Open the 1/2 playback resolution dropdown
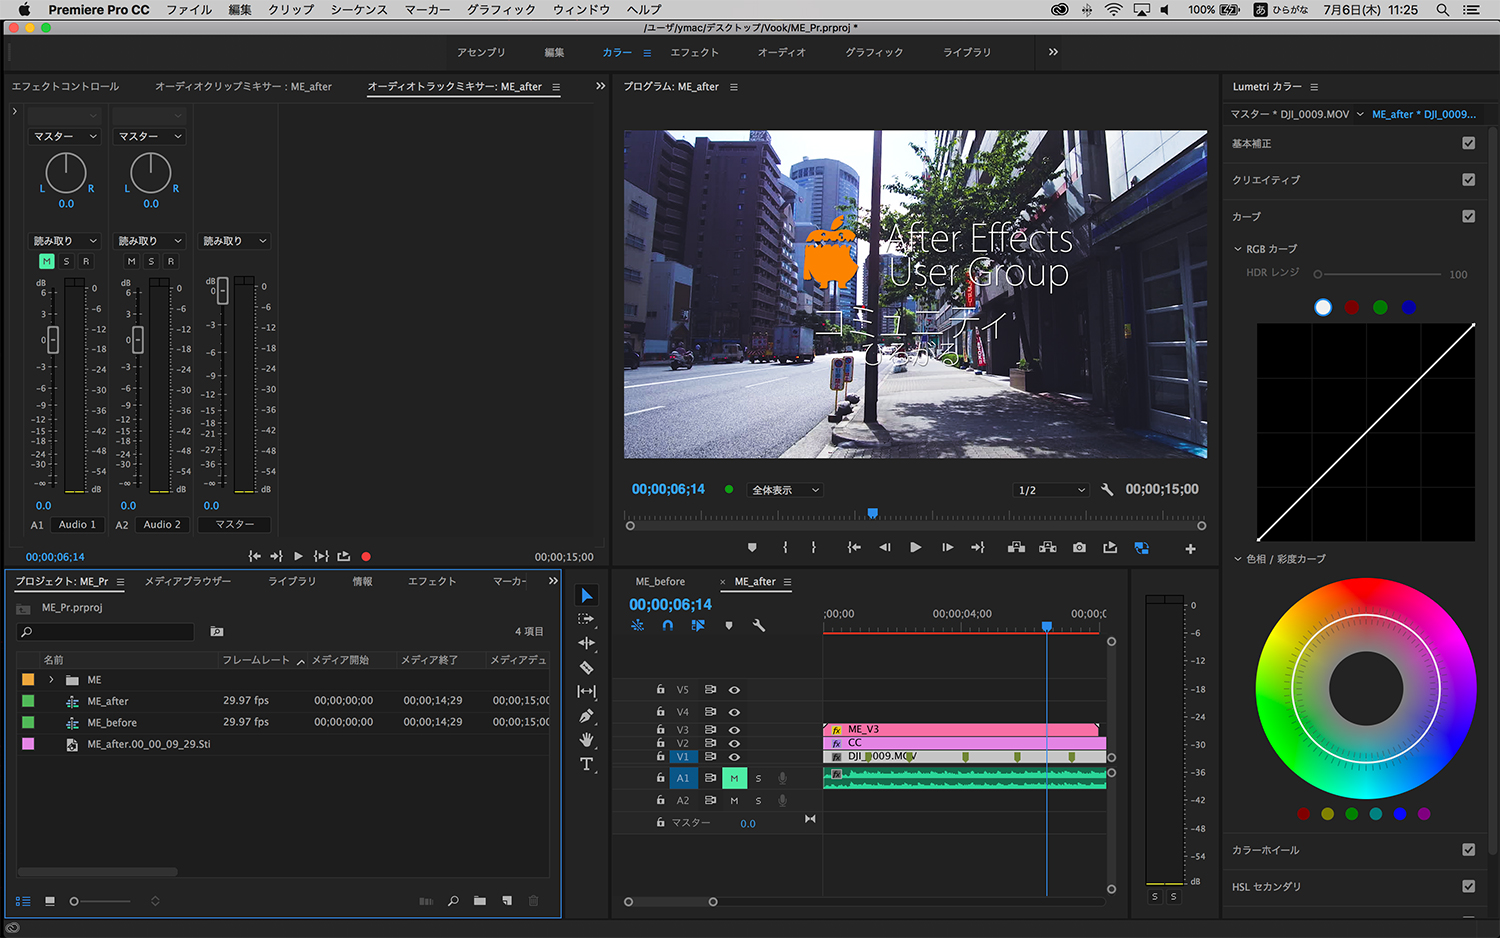1500x938 pixels. [x=1051, y=490]
